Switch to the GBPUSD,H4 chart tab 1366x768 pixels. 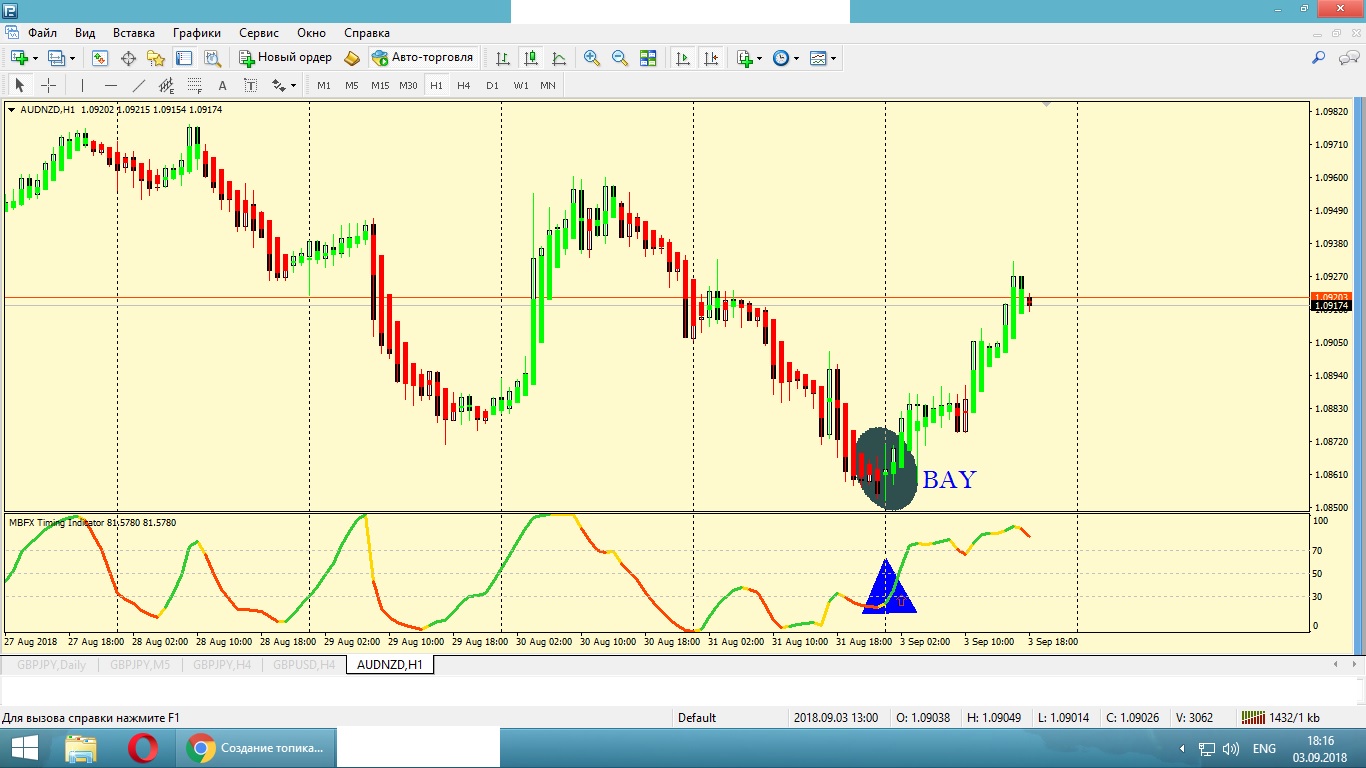coord(304,665)
